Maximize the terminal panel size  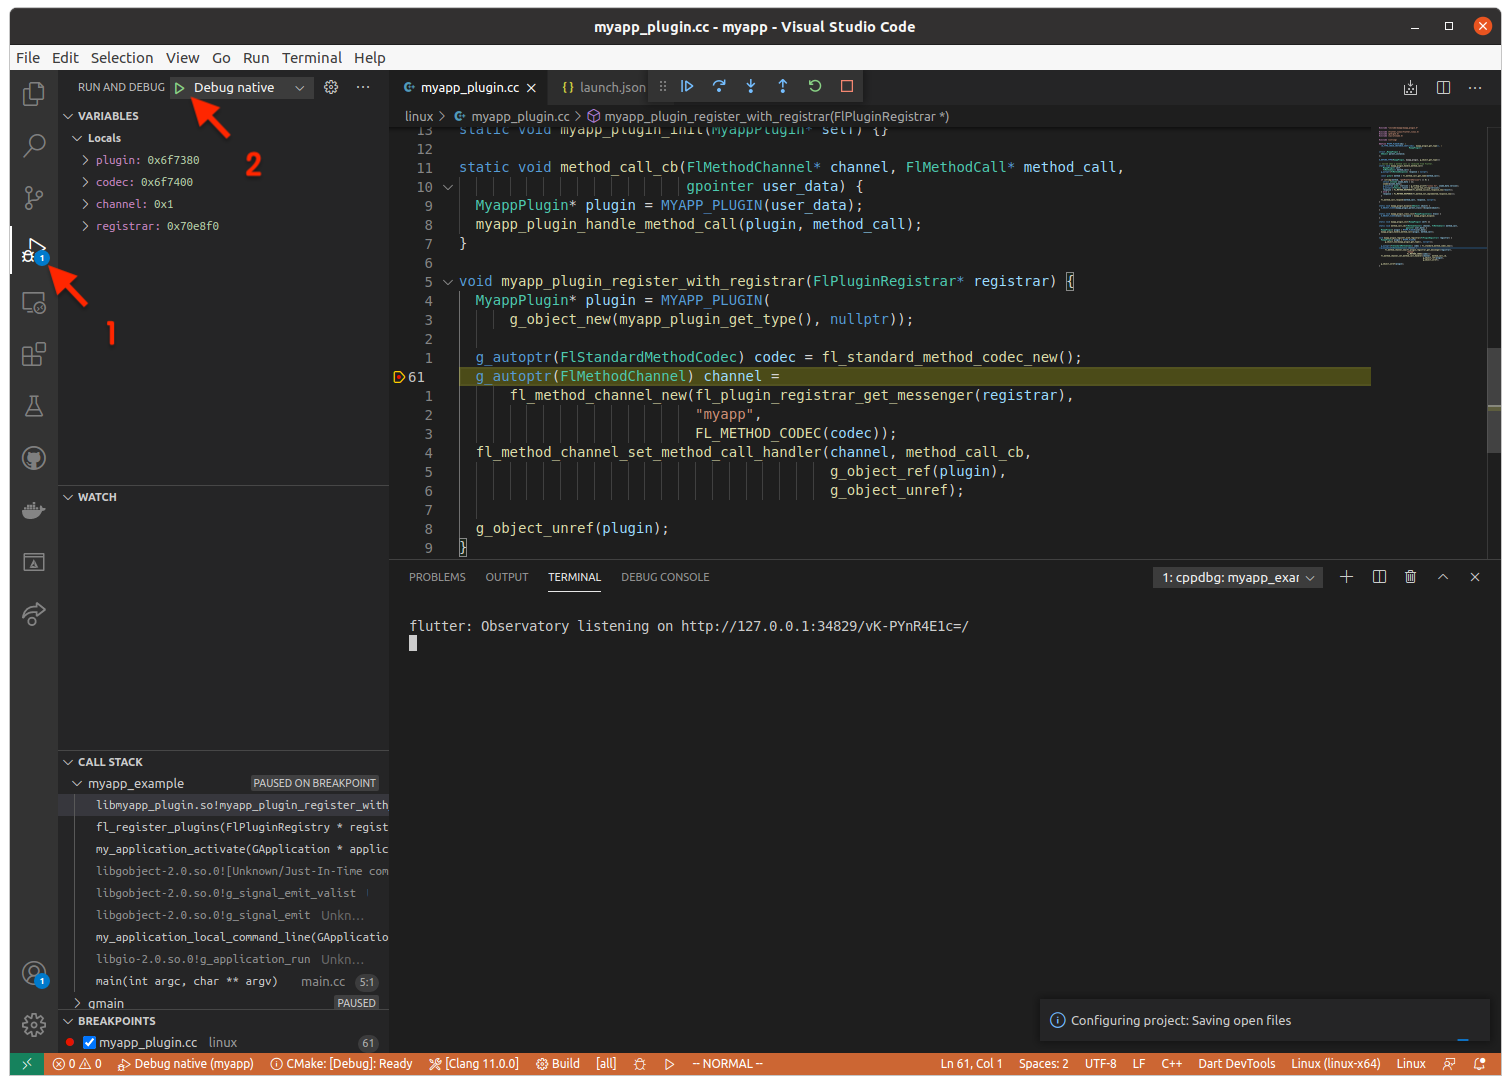click(1442, 577)
